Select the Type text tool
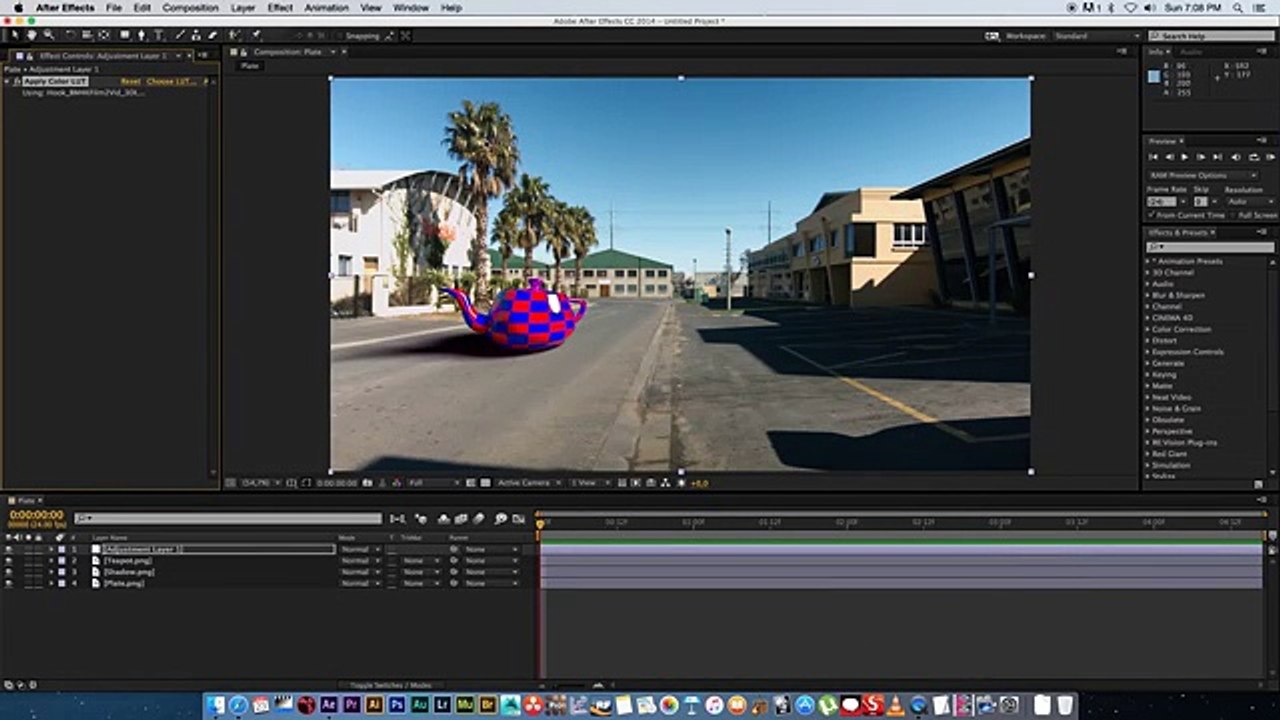 pos(159,35)
